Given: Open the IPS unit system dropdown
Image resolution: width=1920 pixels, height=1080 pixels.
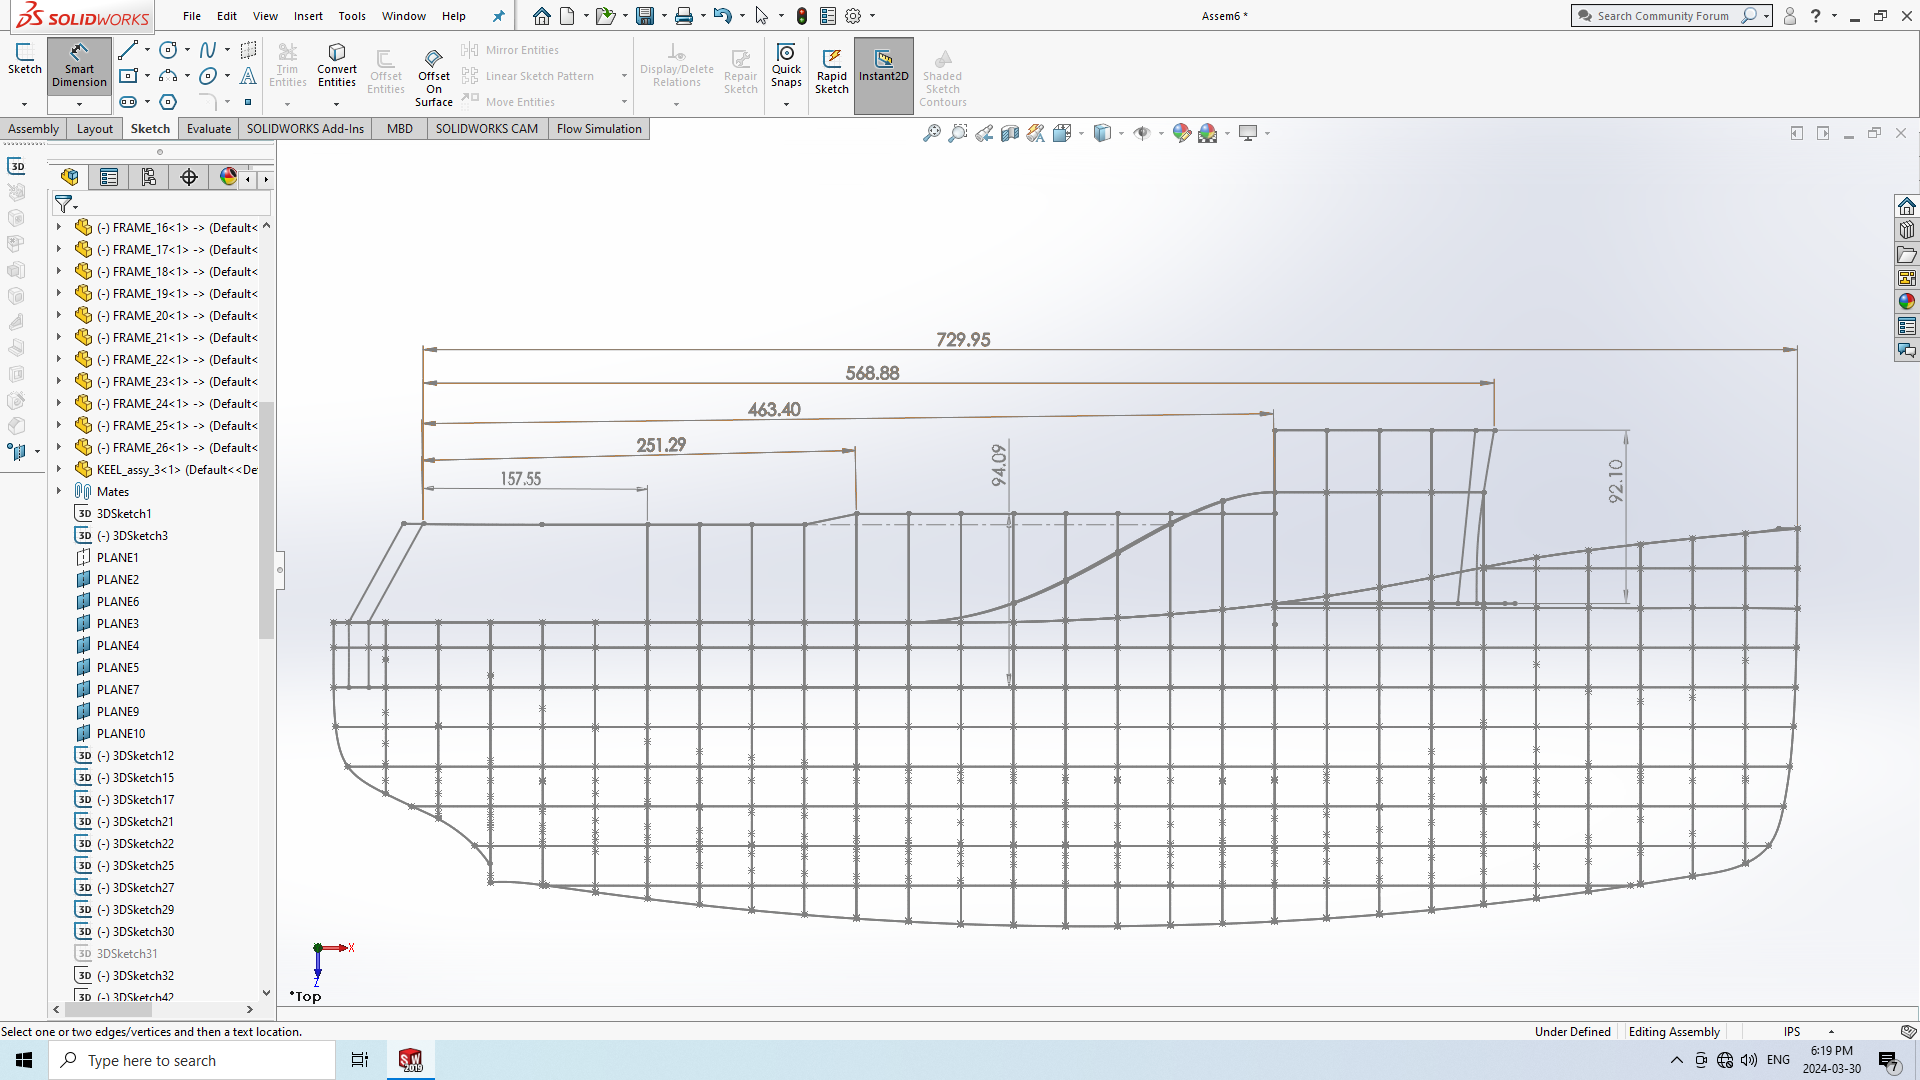Looking at the screenshot, I should point(1832,1032).
